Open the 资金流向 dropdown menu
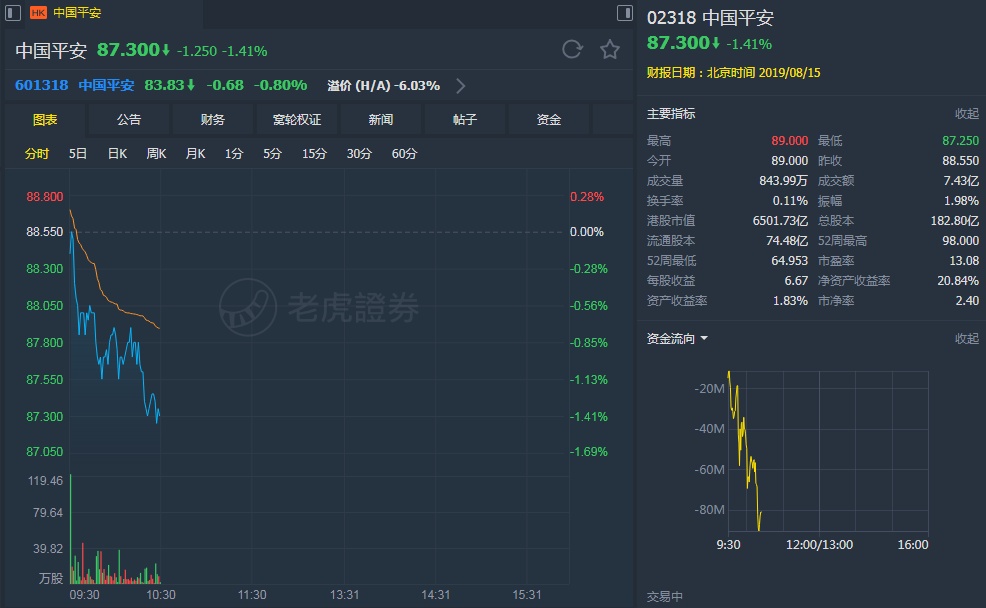 [704, 338]
